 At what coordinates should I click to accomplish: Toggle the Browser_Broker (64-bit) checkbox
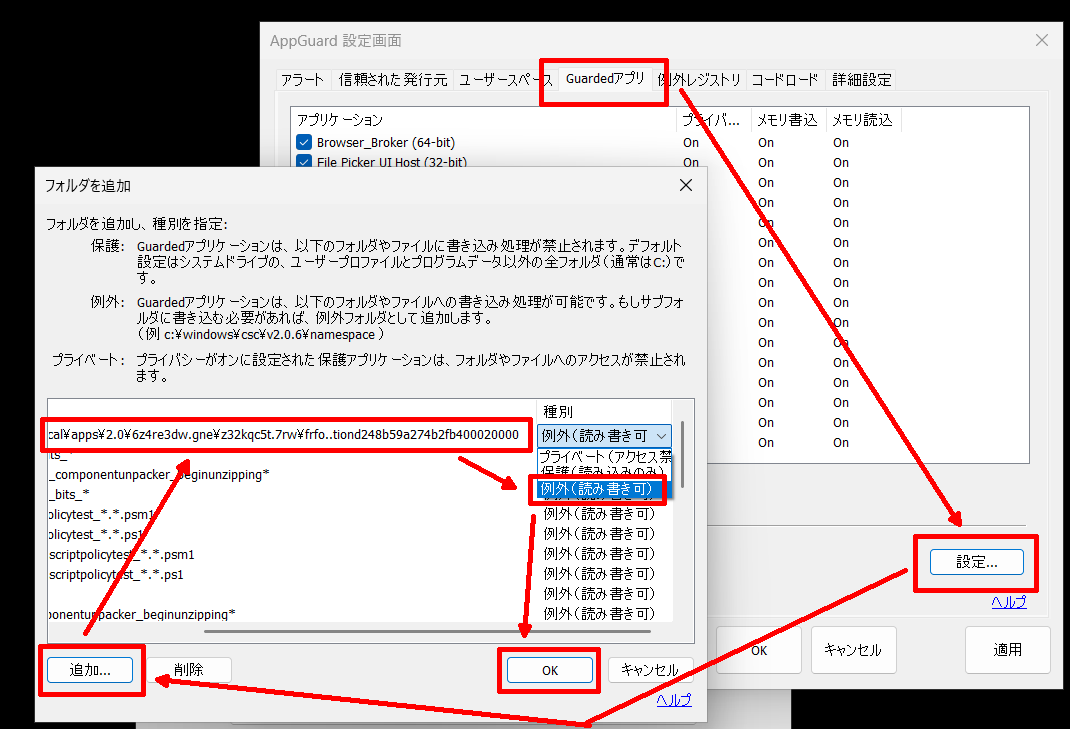click(305, 143)
